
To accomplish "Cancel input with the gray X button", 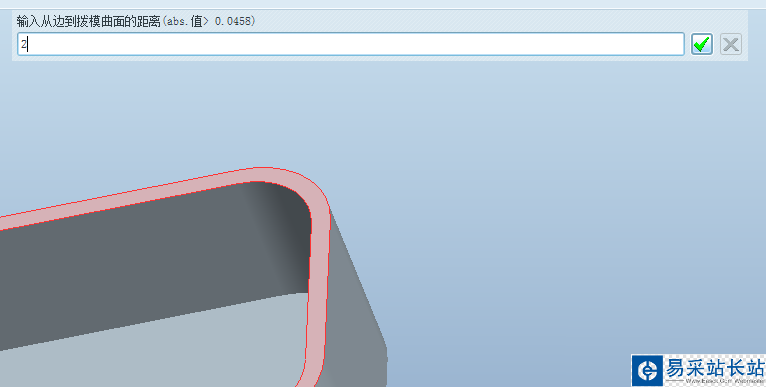I will click(x=731, y=44).
